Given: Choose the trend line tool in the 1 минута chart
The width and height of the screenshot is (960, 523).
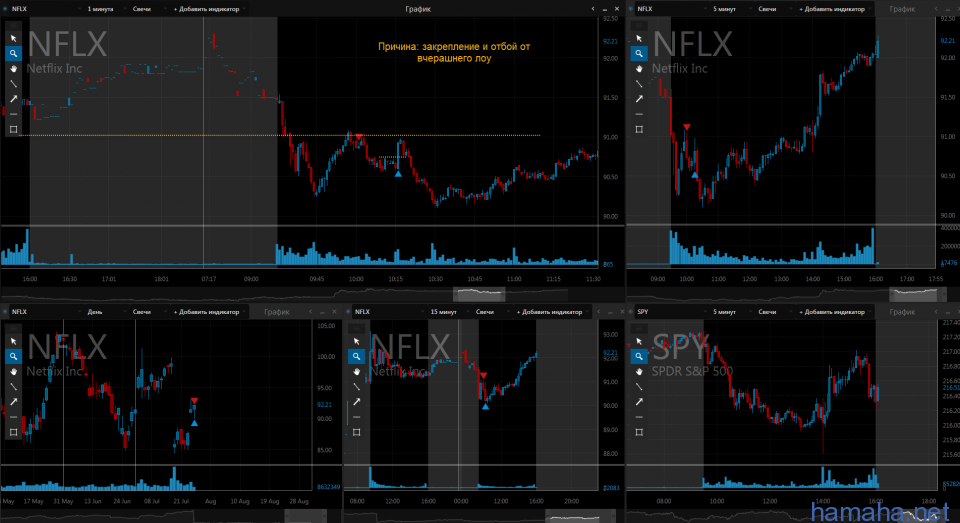Looking at the screenshot, I should [13, 84].
